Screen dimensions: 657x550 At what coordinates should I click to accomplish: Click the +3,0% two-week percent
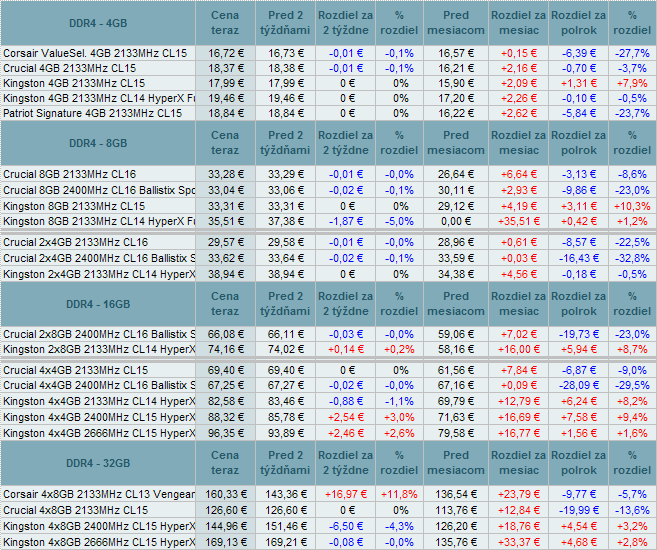click(399, 417)
